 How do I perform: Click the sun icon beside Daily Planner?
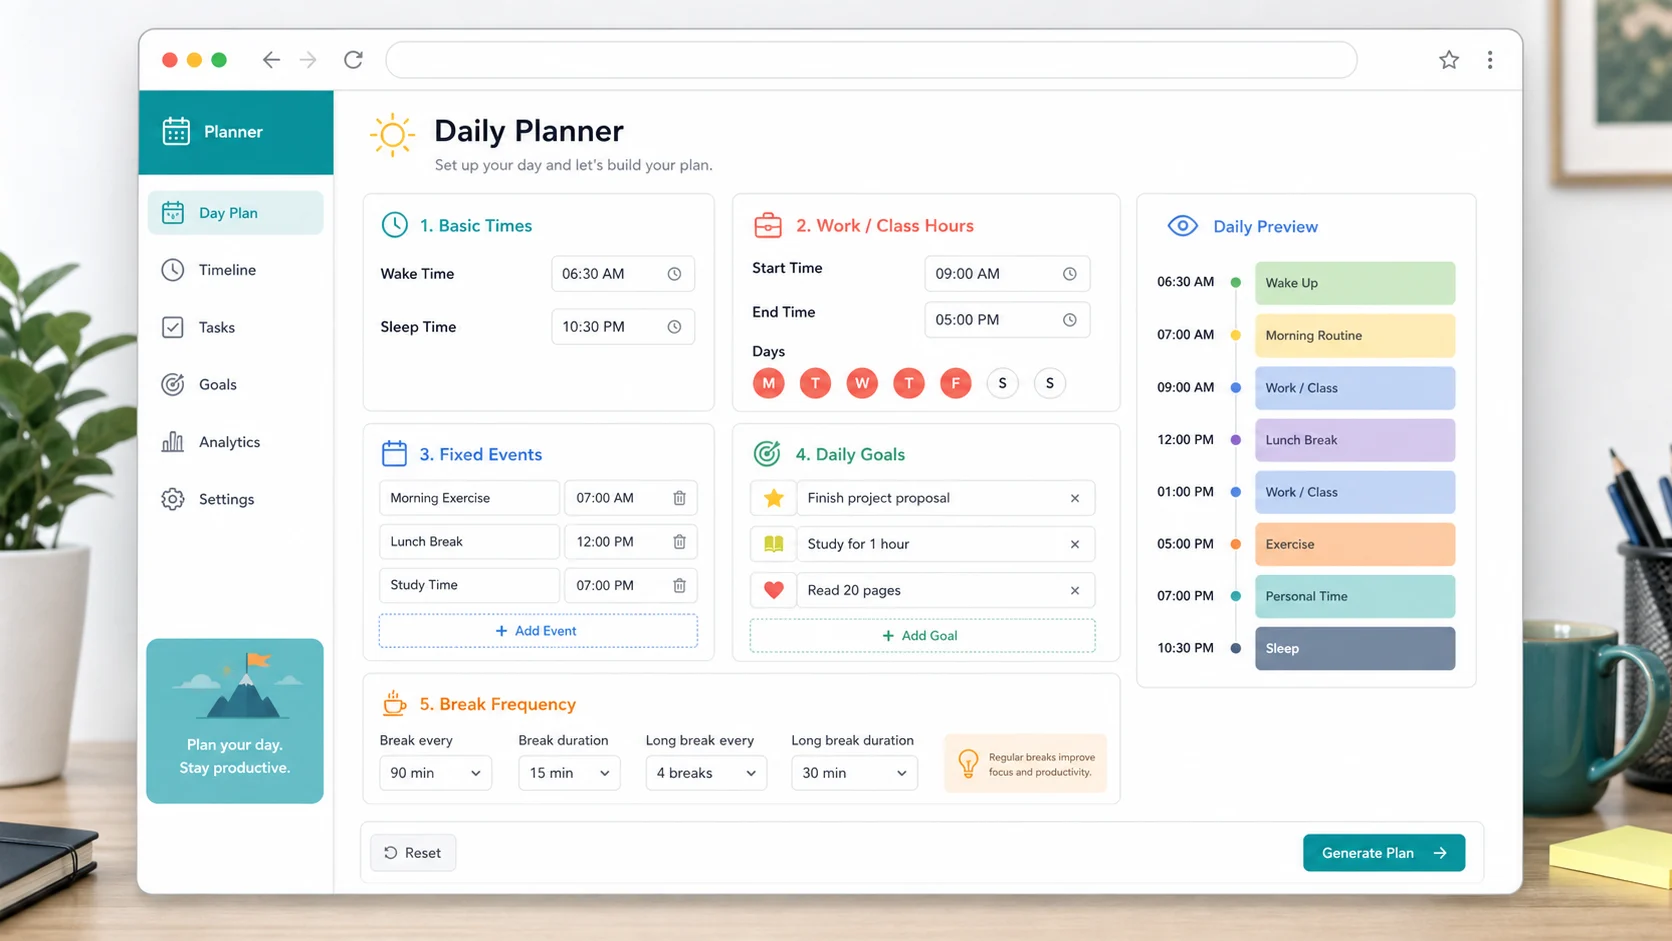point(392,134)
